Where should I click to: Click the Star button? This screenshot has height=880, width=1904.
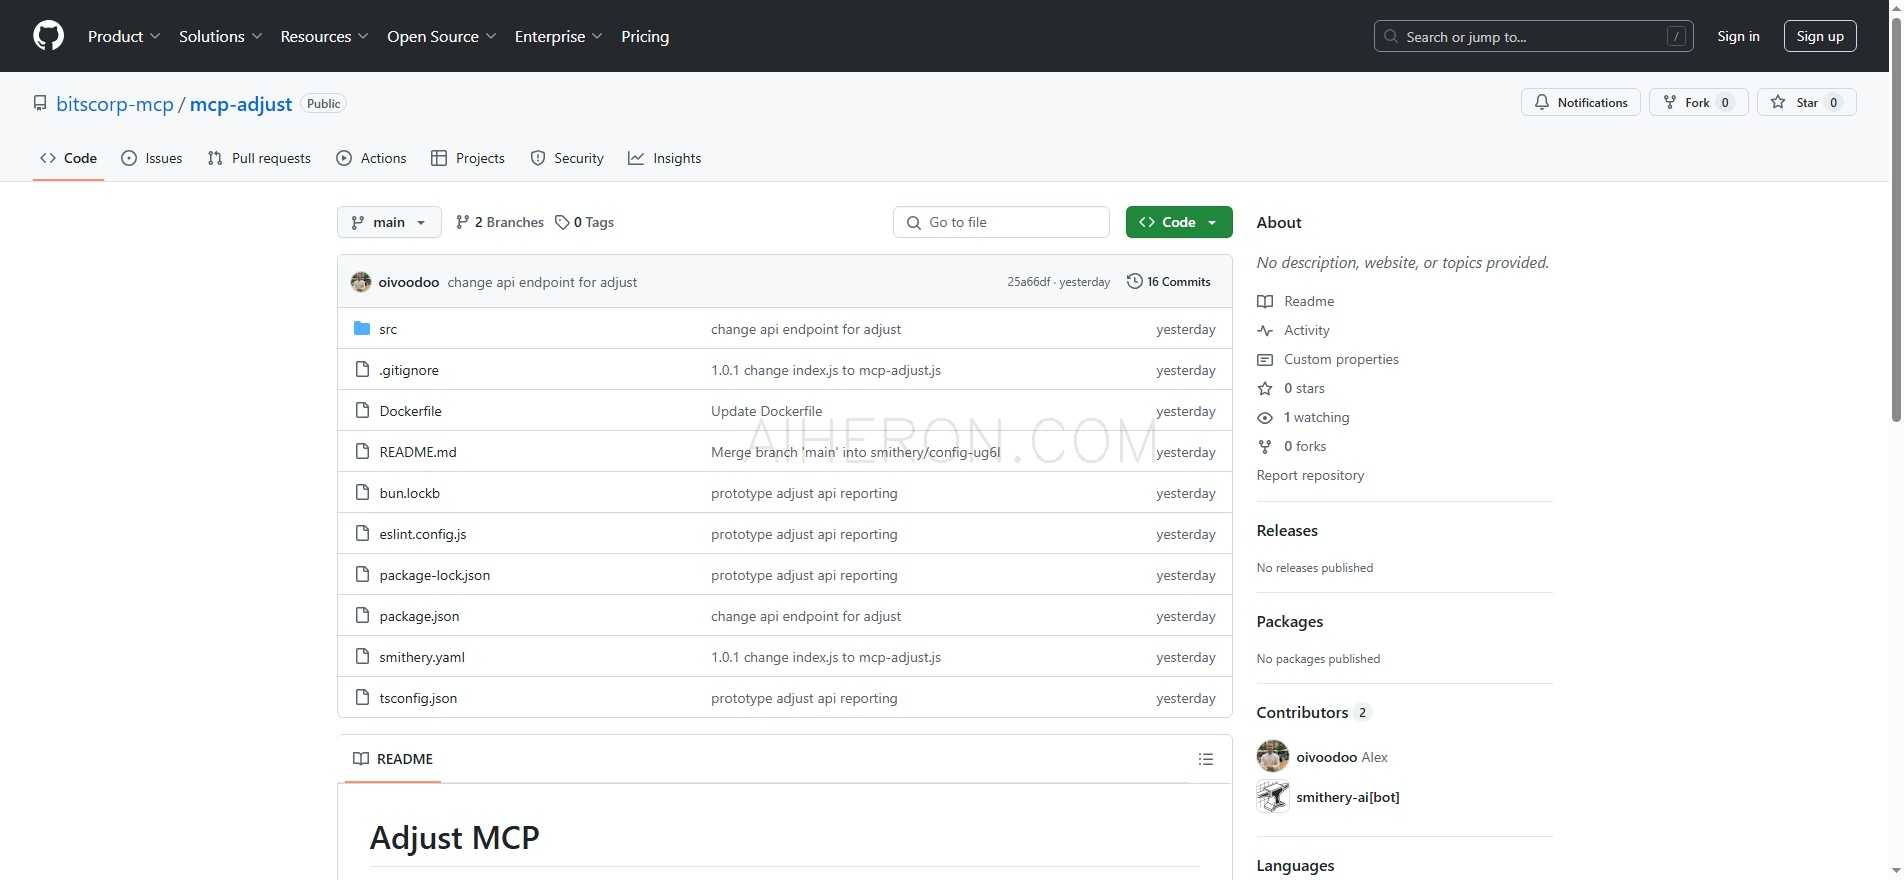click(1806, 102)
